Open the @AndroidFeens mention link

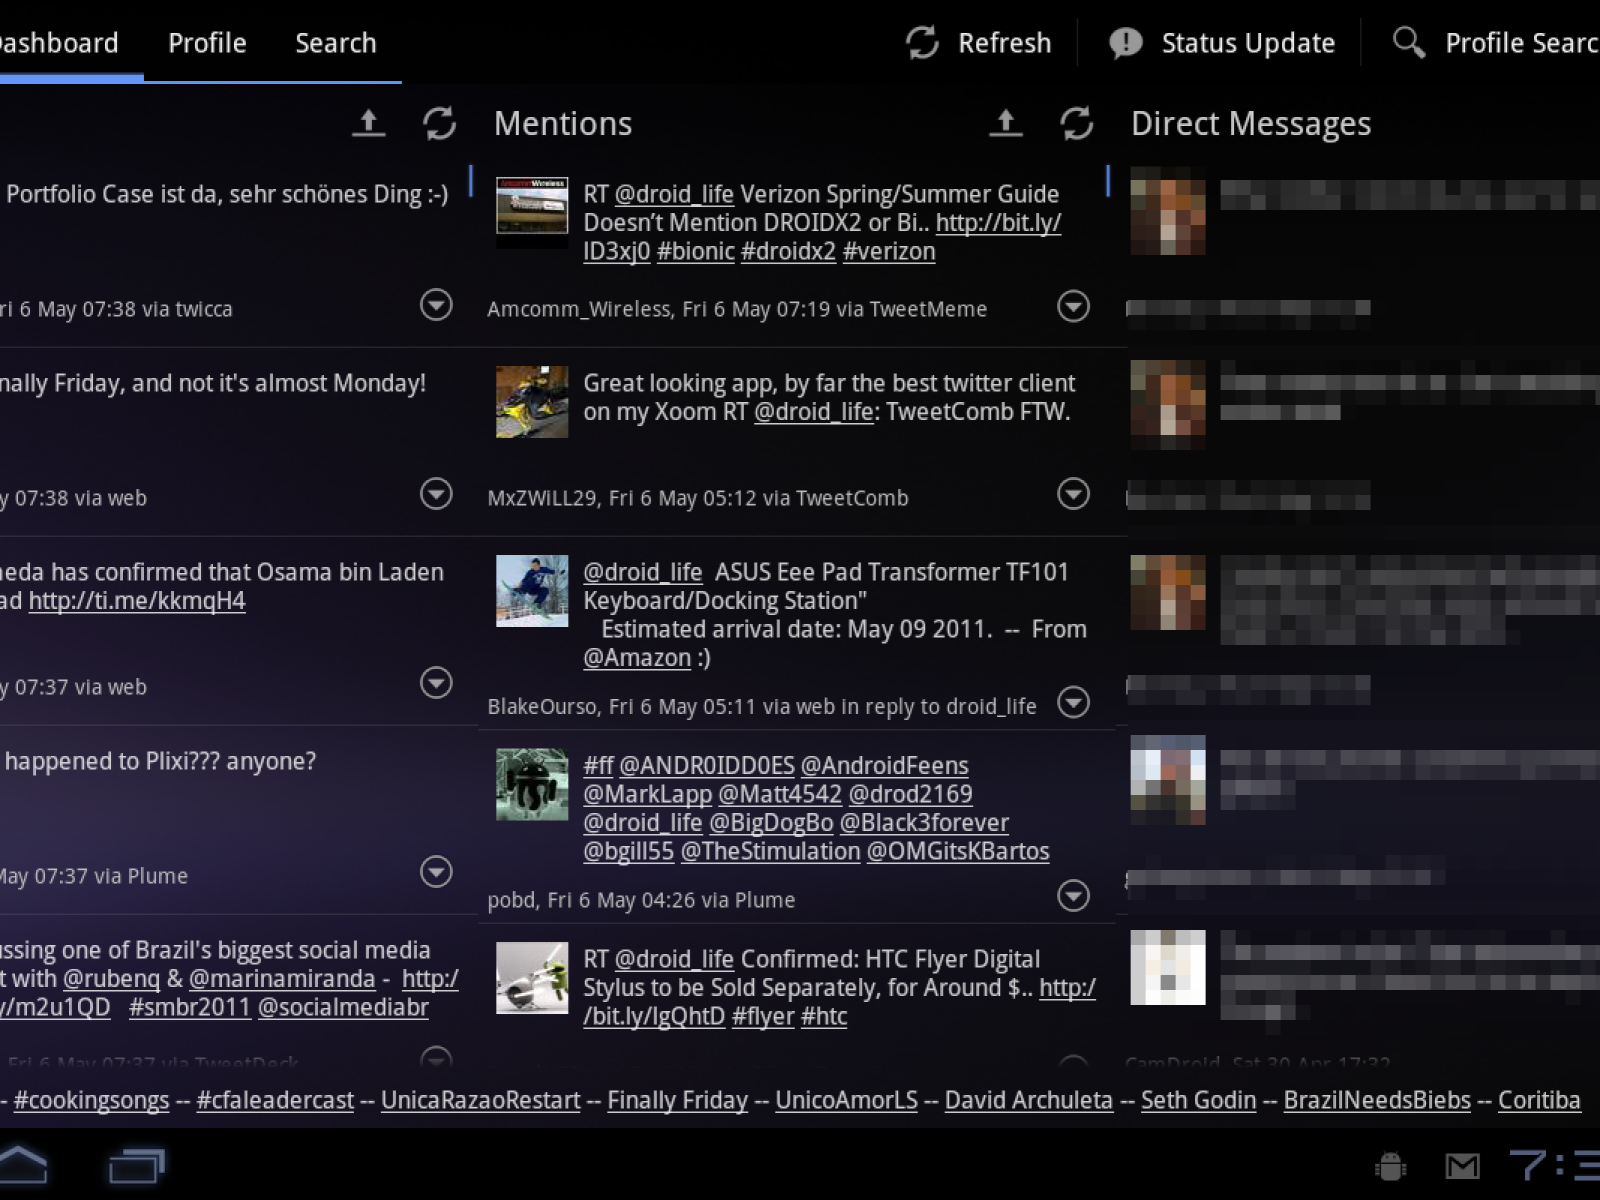[x=885, y=766]
